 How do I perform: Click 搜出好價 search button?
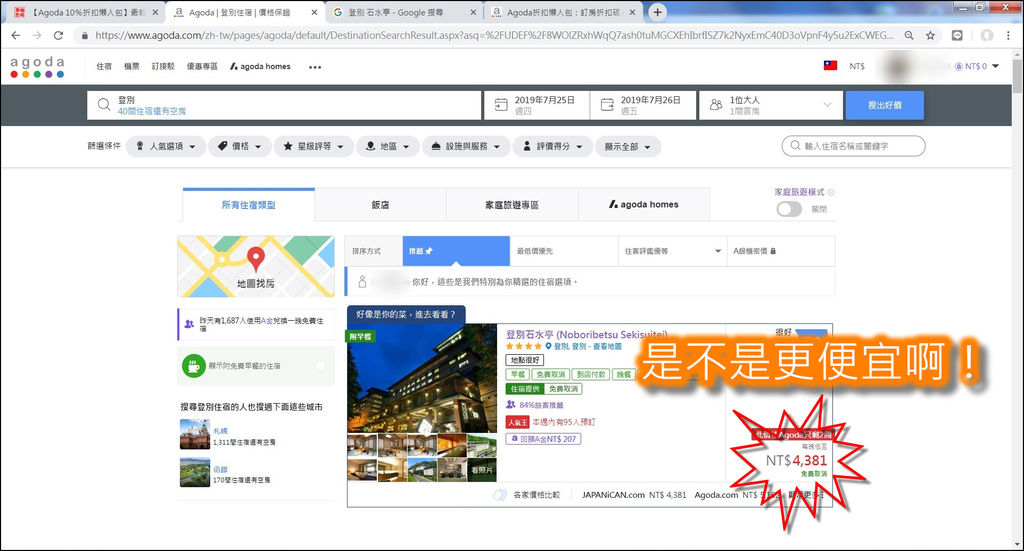pos(884,104)
